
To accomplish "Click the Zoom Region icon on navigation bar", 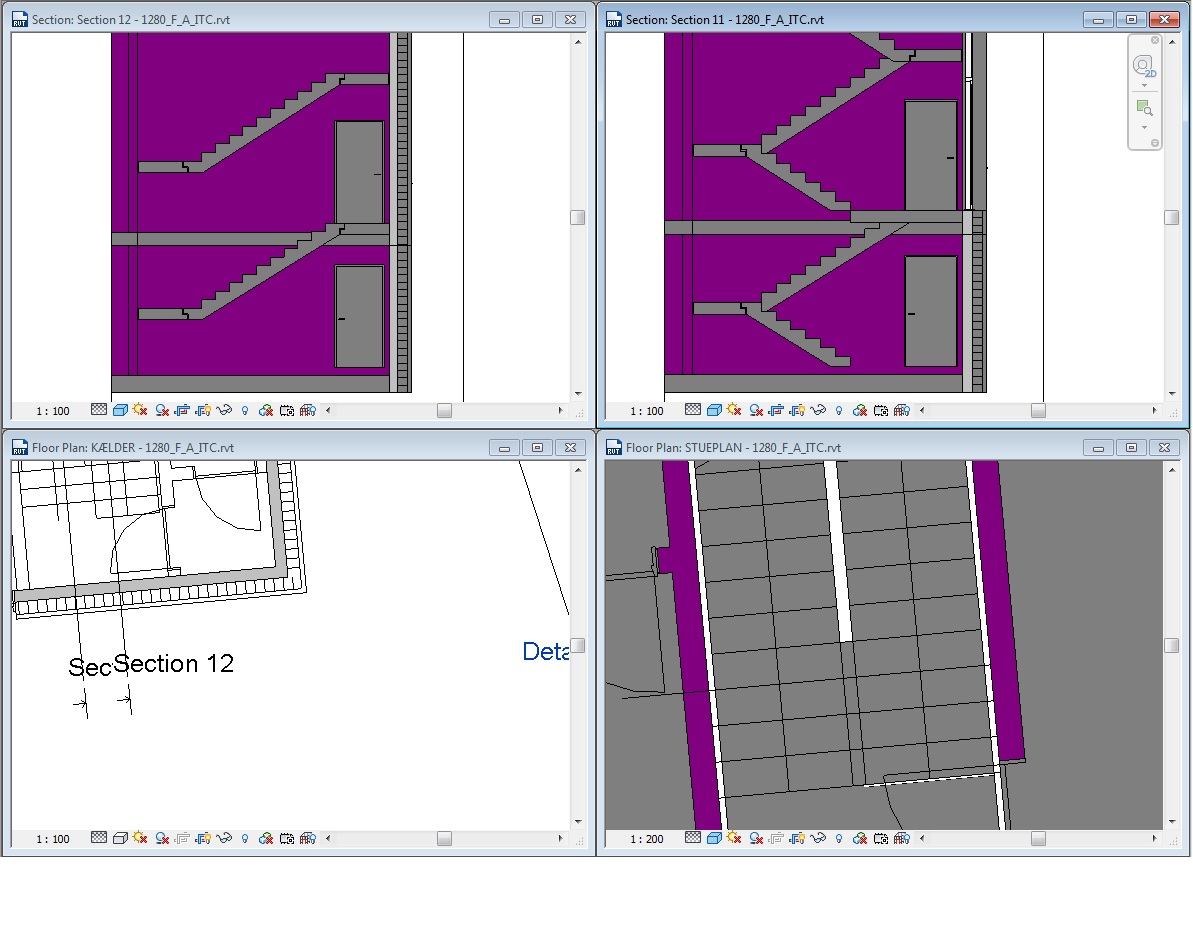I will 1144,108.
